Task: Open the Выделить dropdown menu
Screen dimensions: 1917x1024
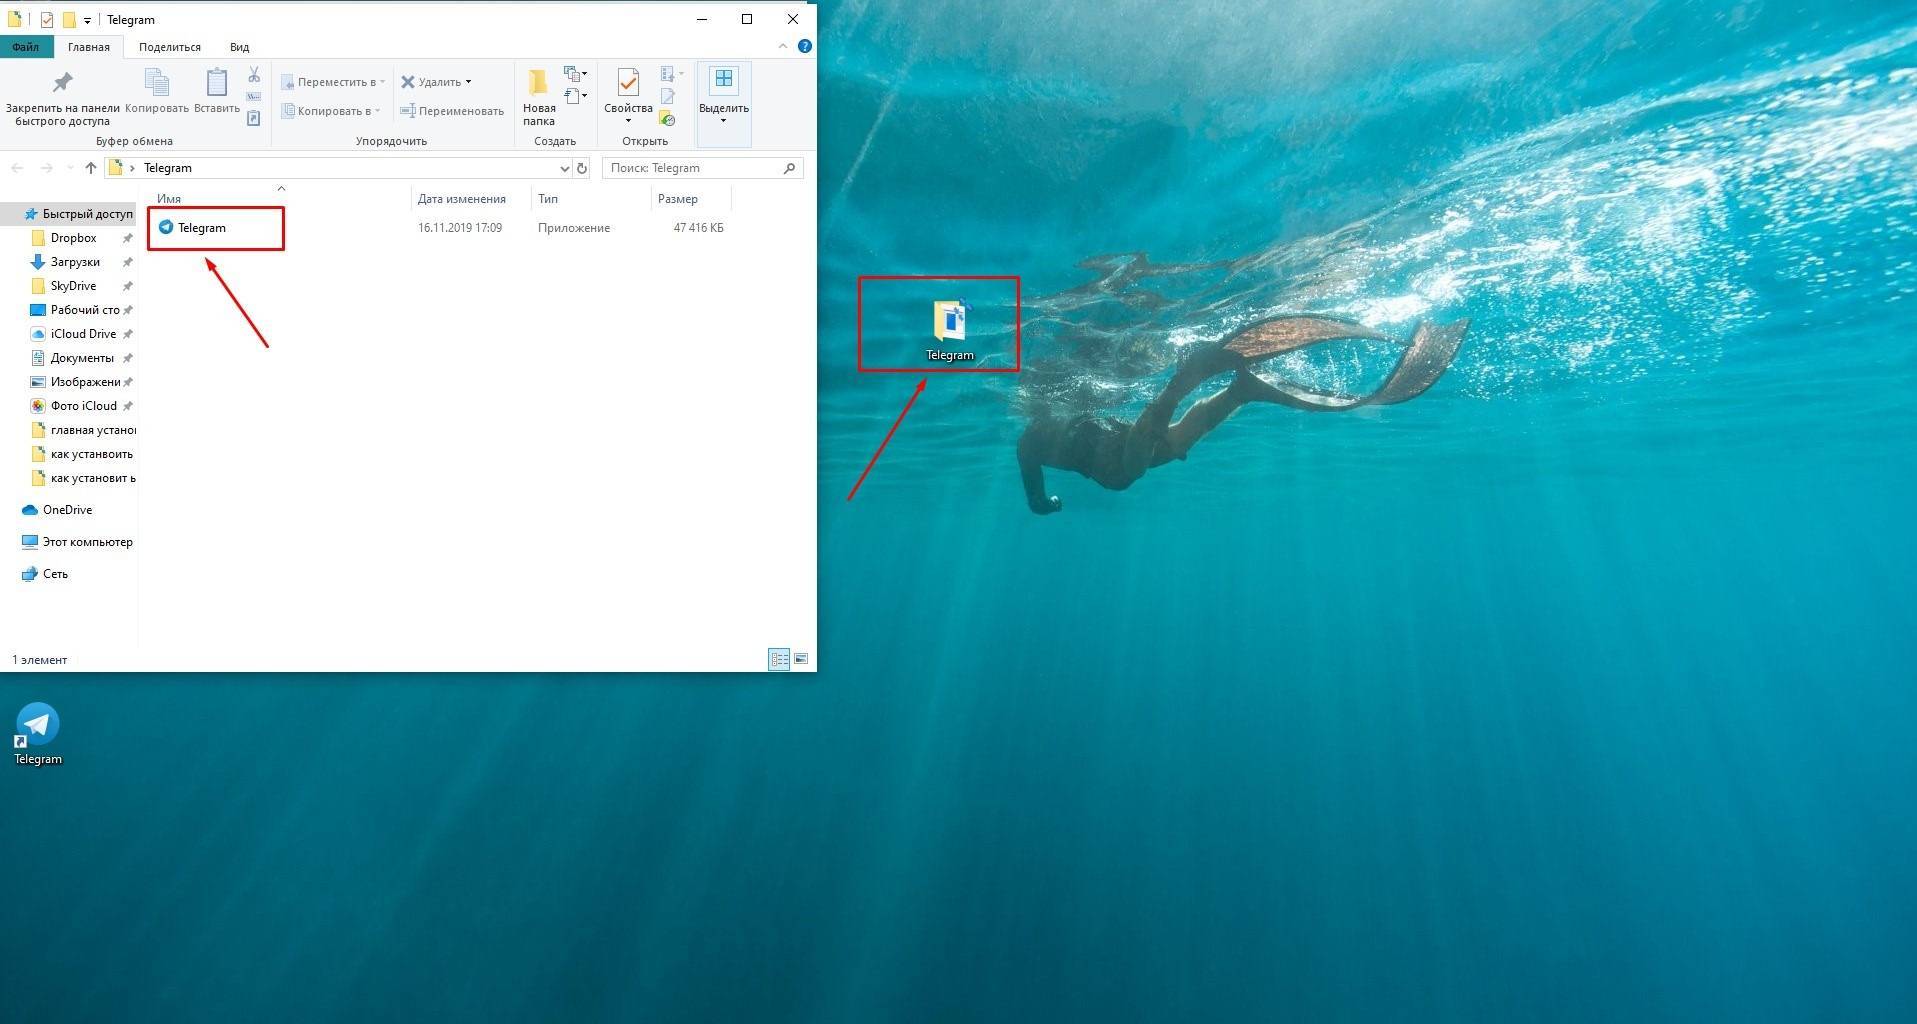Action: tap(723, 120)
